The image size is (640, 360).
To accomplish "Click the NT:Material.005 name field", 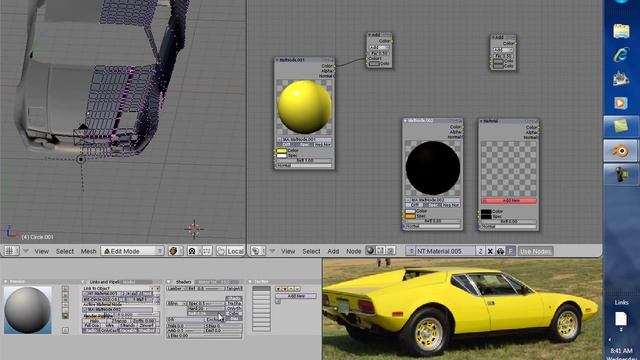I will 445,251.
